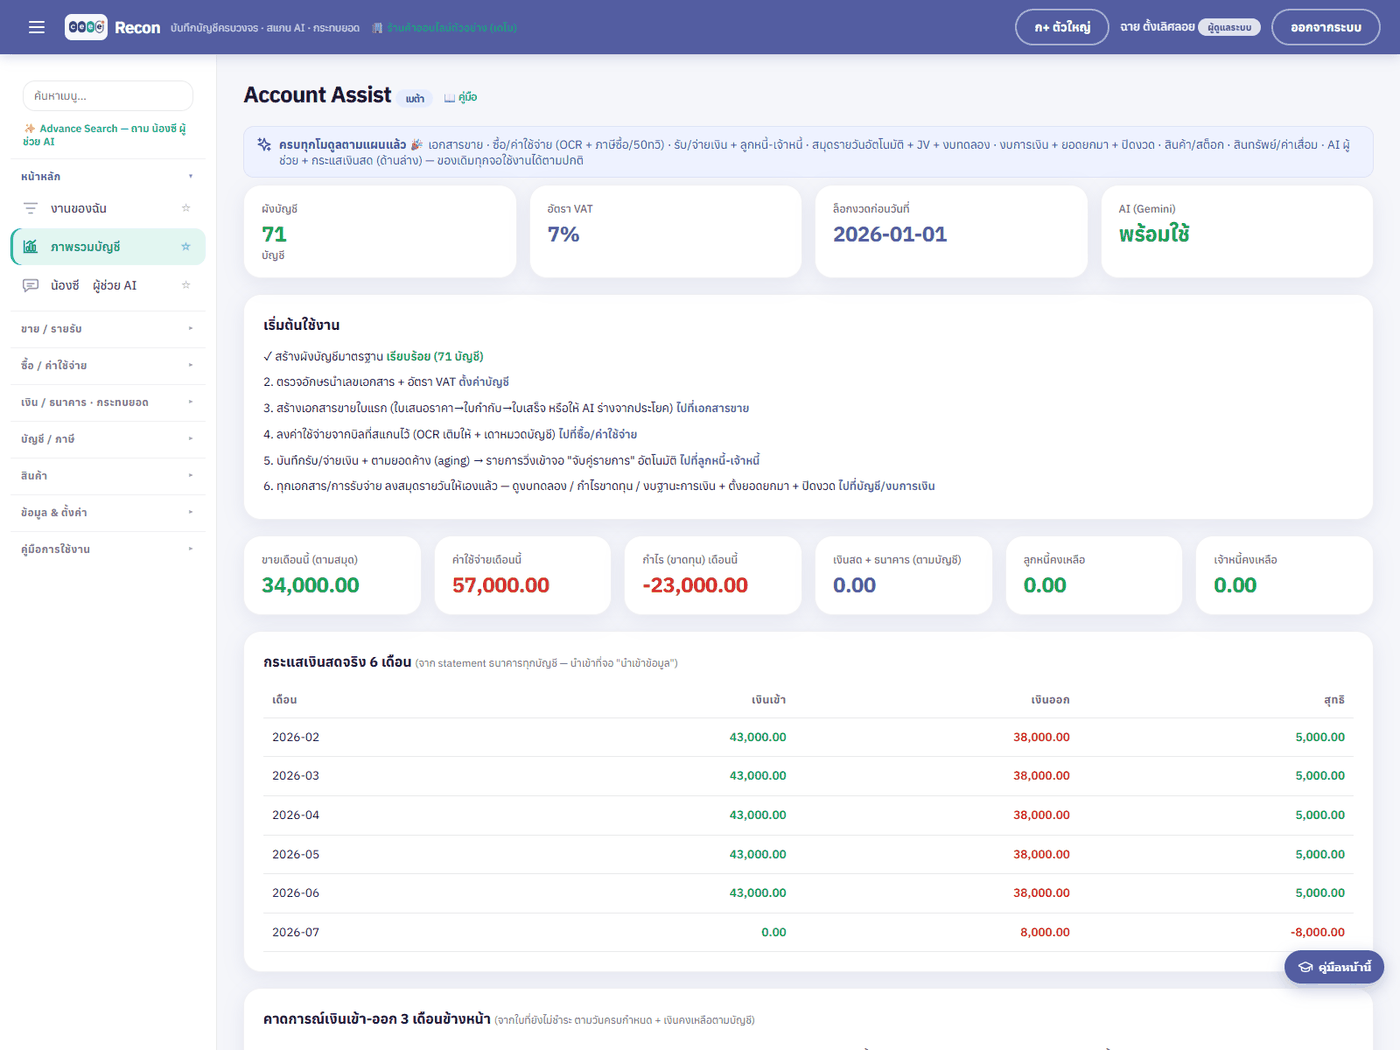Follow the ไปที่เอกสารขาย link
Screen dimensions: 1400x1050
(713, 408)
